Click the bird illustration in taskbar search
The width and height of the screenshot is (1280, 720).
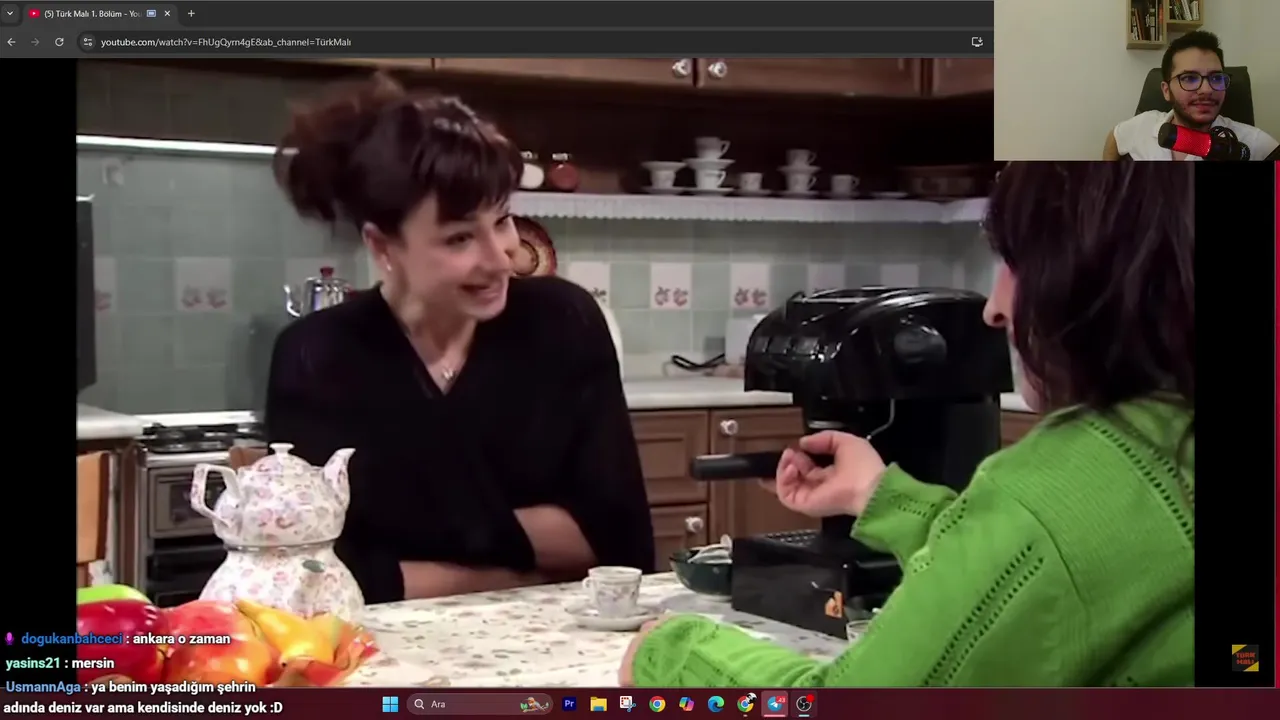pyautogui.click(x=535, y=704)
